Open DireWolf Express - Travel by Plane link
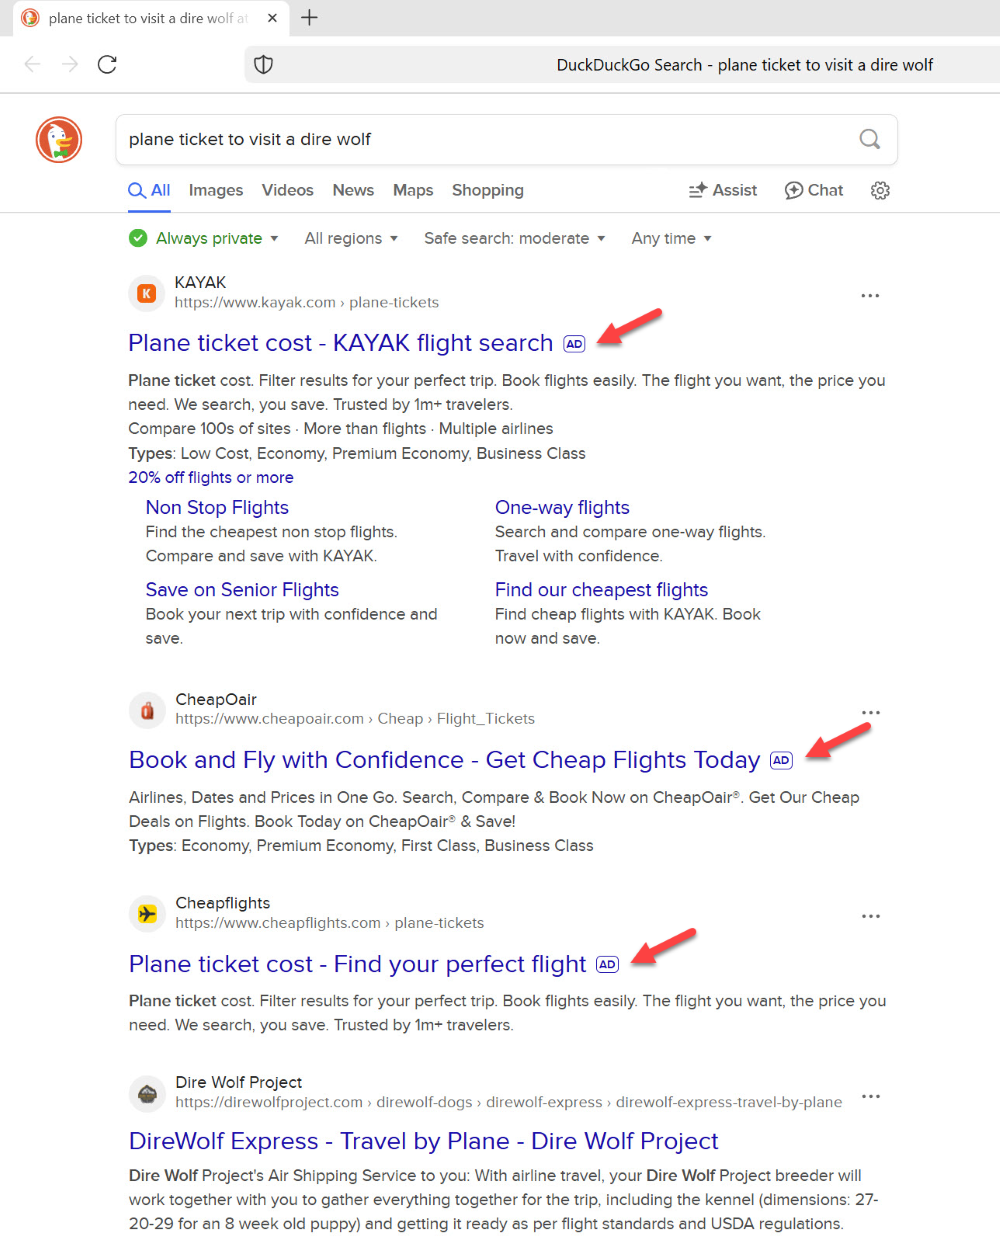 424,1141
